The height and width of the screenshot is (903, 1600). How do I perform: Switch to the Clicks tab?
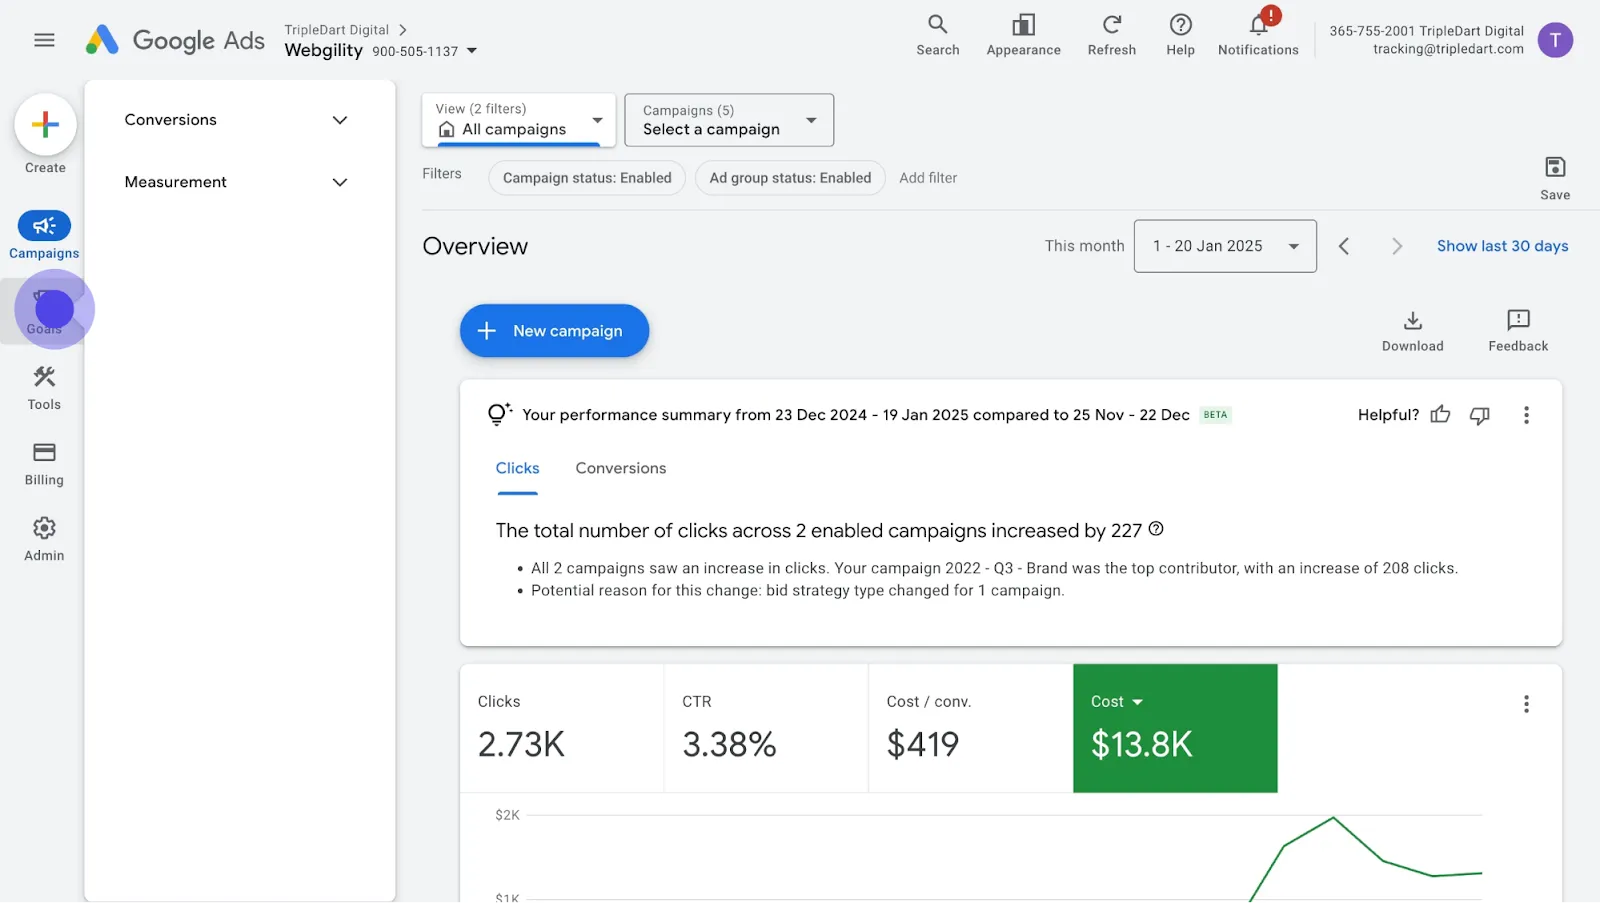pyautogui.click(x=517, y=468)
